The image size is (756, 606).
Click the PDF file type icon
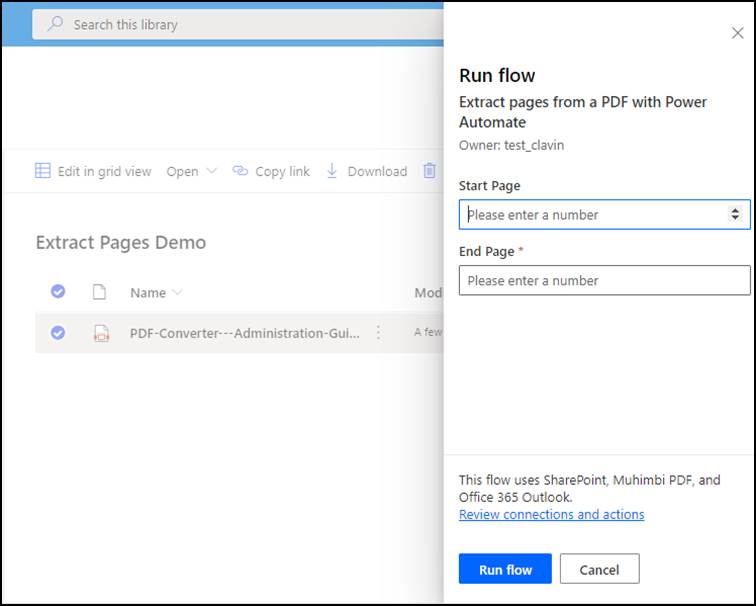pos(100,333)
